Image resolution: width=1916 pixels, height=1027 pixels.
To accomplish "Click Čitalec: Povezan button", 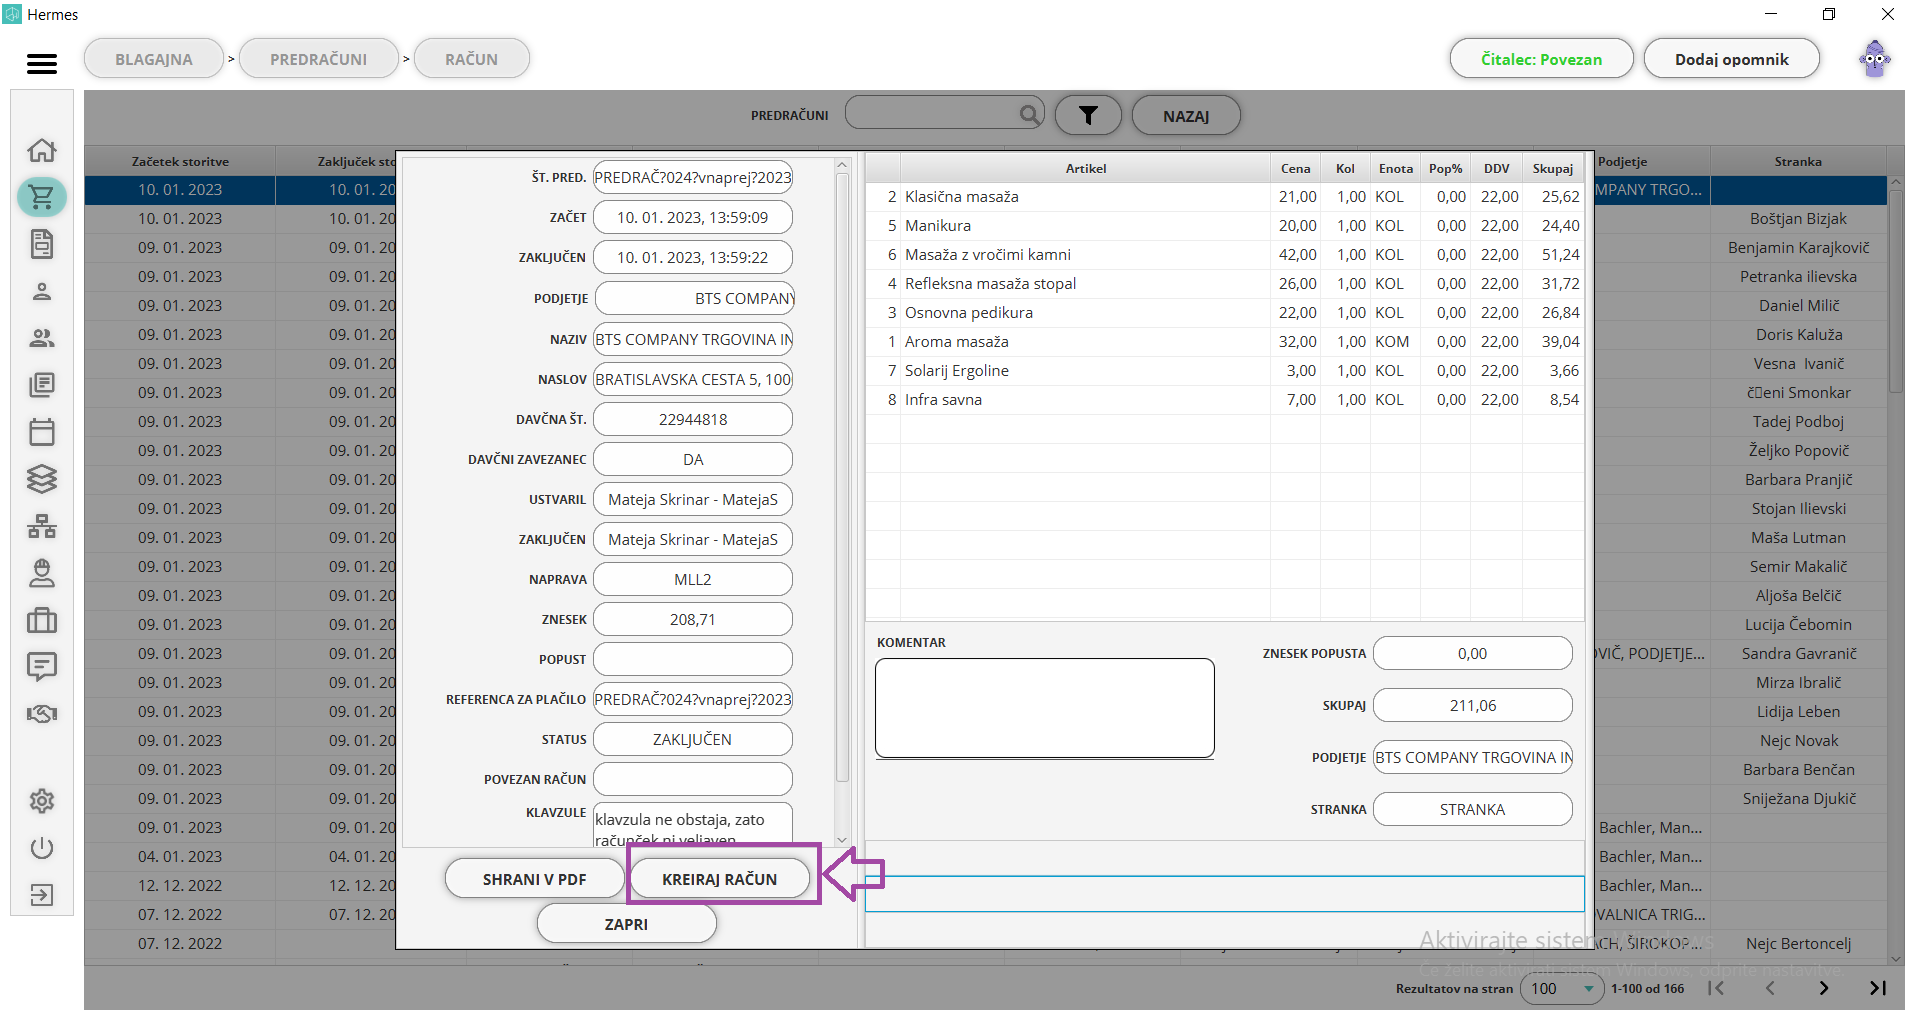I will [1541, 59].
